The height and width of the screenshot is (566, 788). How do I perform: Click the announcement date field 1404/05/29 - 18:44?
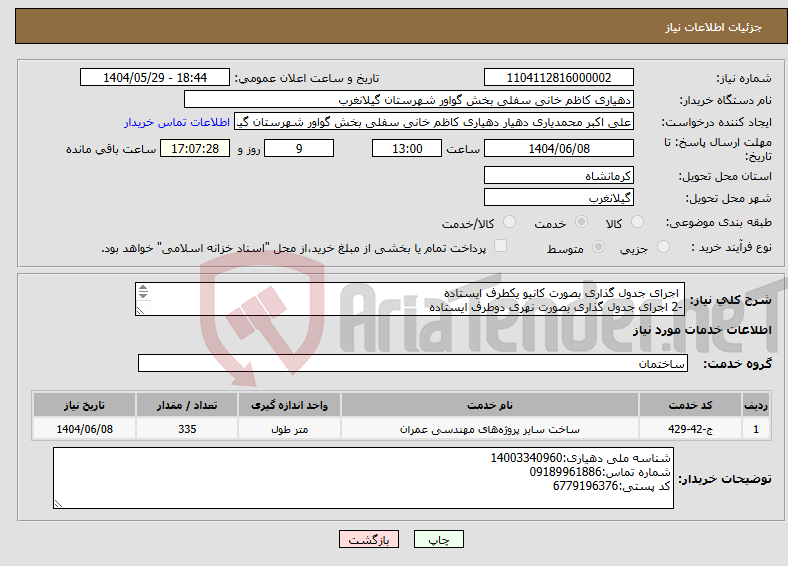155,77
